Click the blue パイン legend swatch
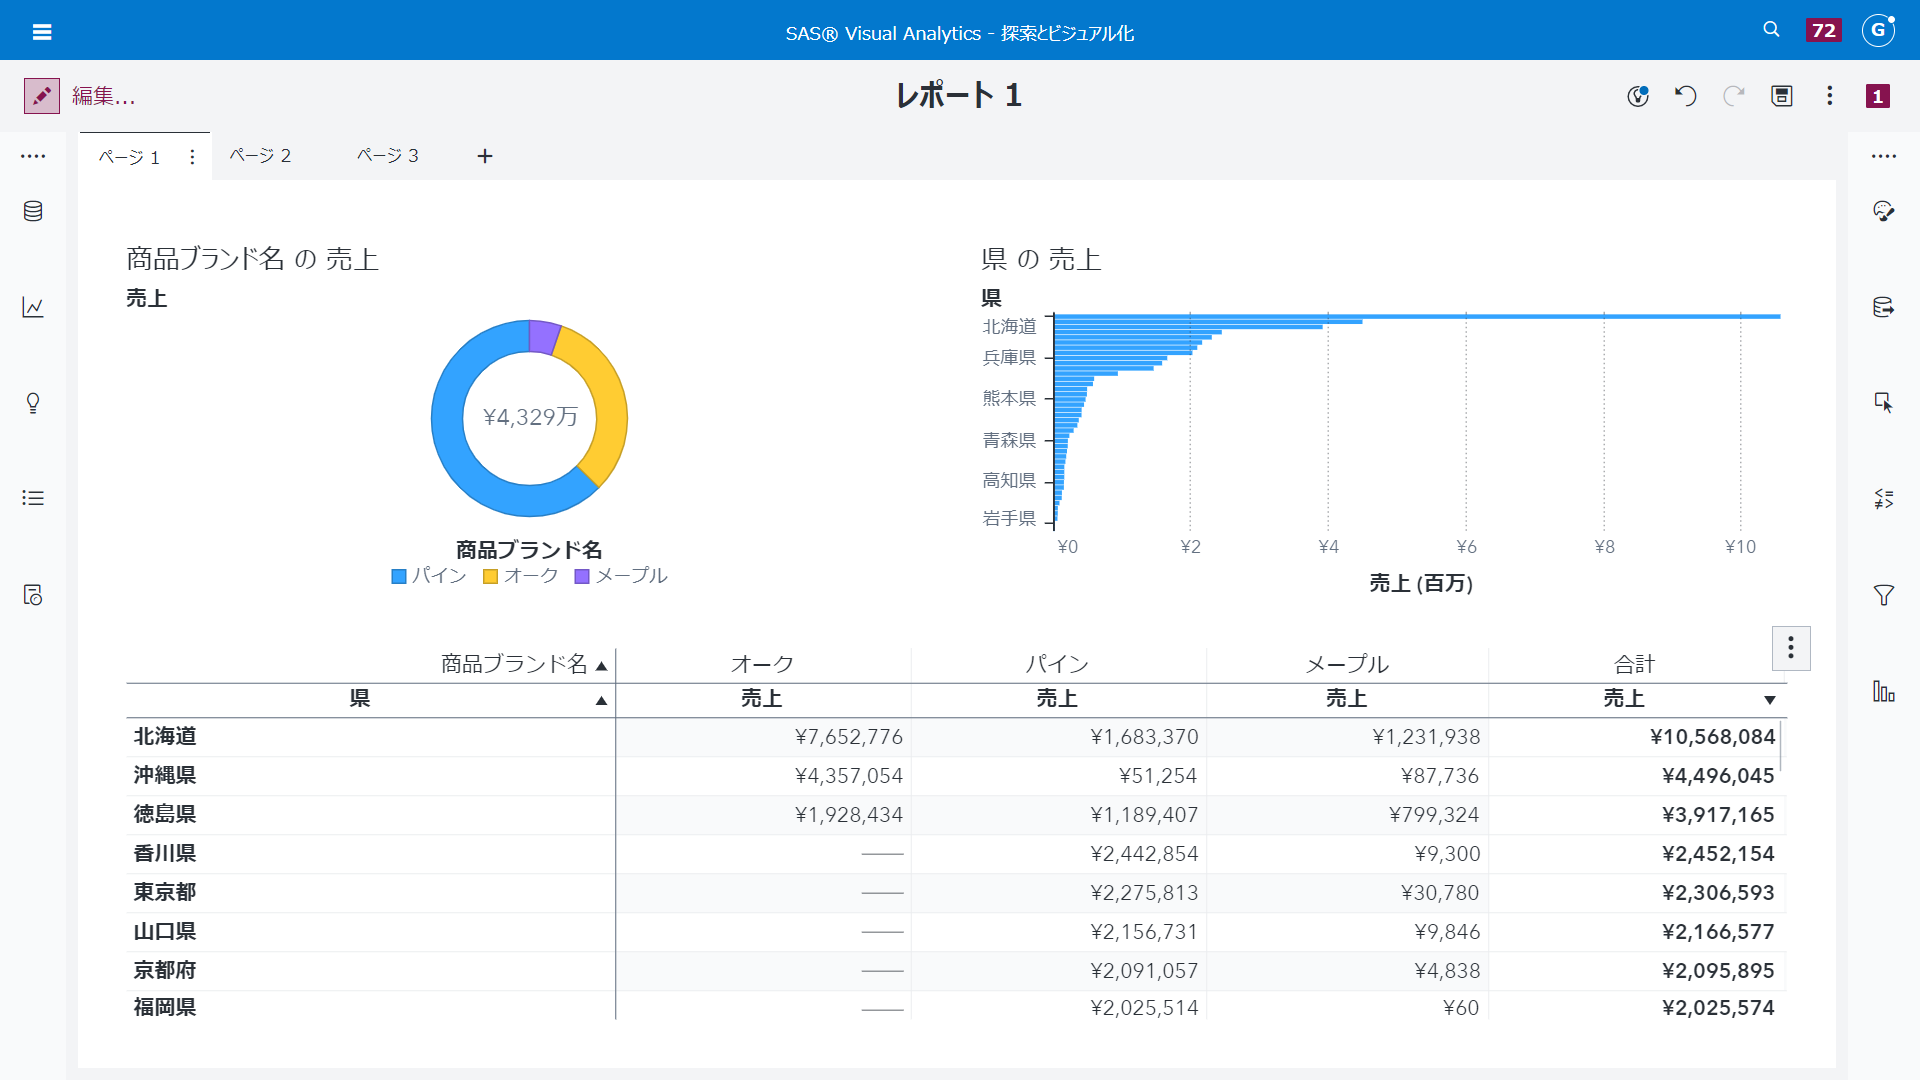1920x1080 pixels. (x=399, y=576)
